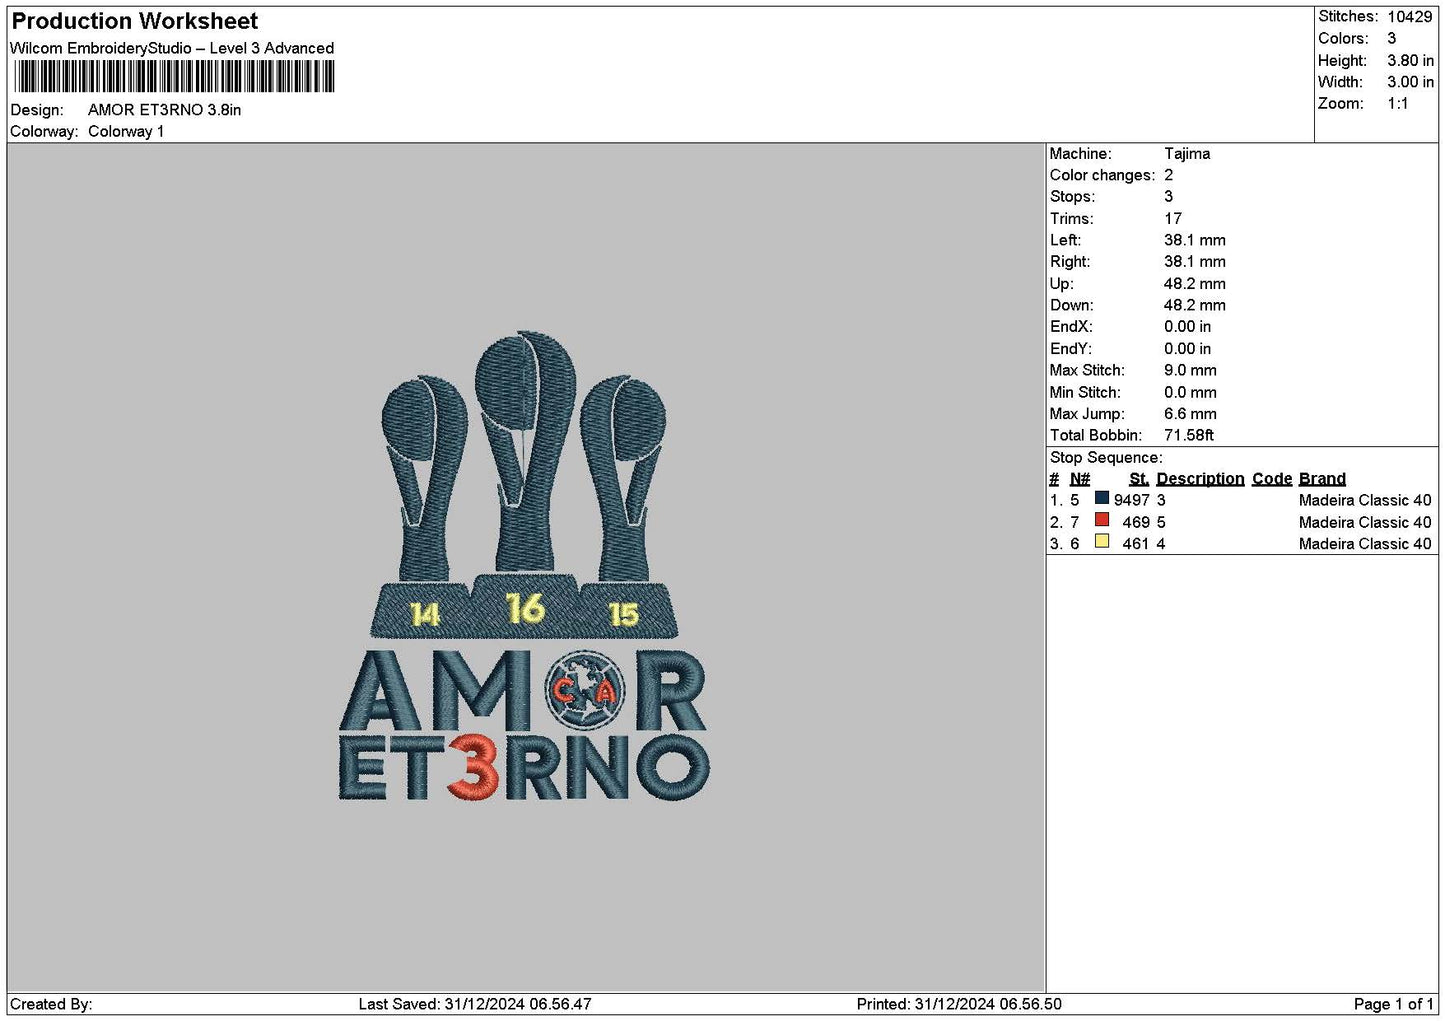Click the EndY value '0.00 in'
Screen dimensions: 1445x1021
1187,349
